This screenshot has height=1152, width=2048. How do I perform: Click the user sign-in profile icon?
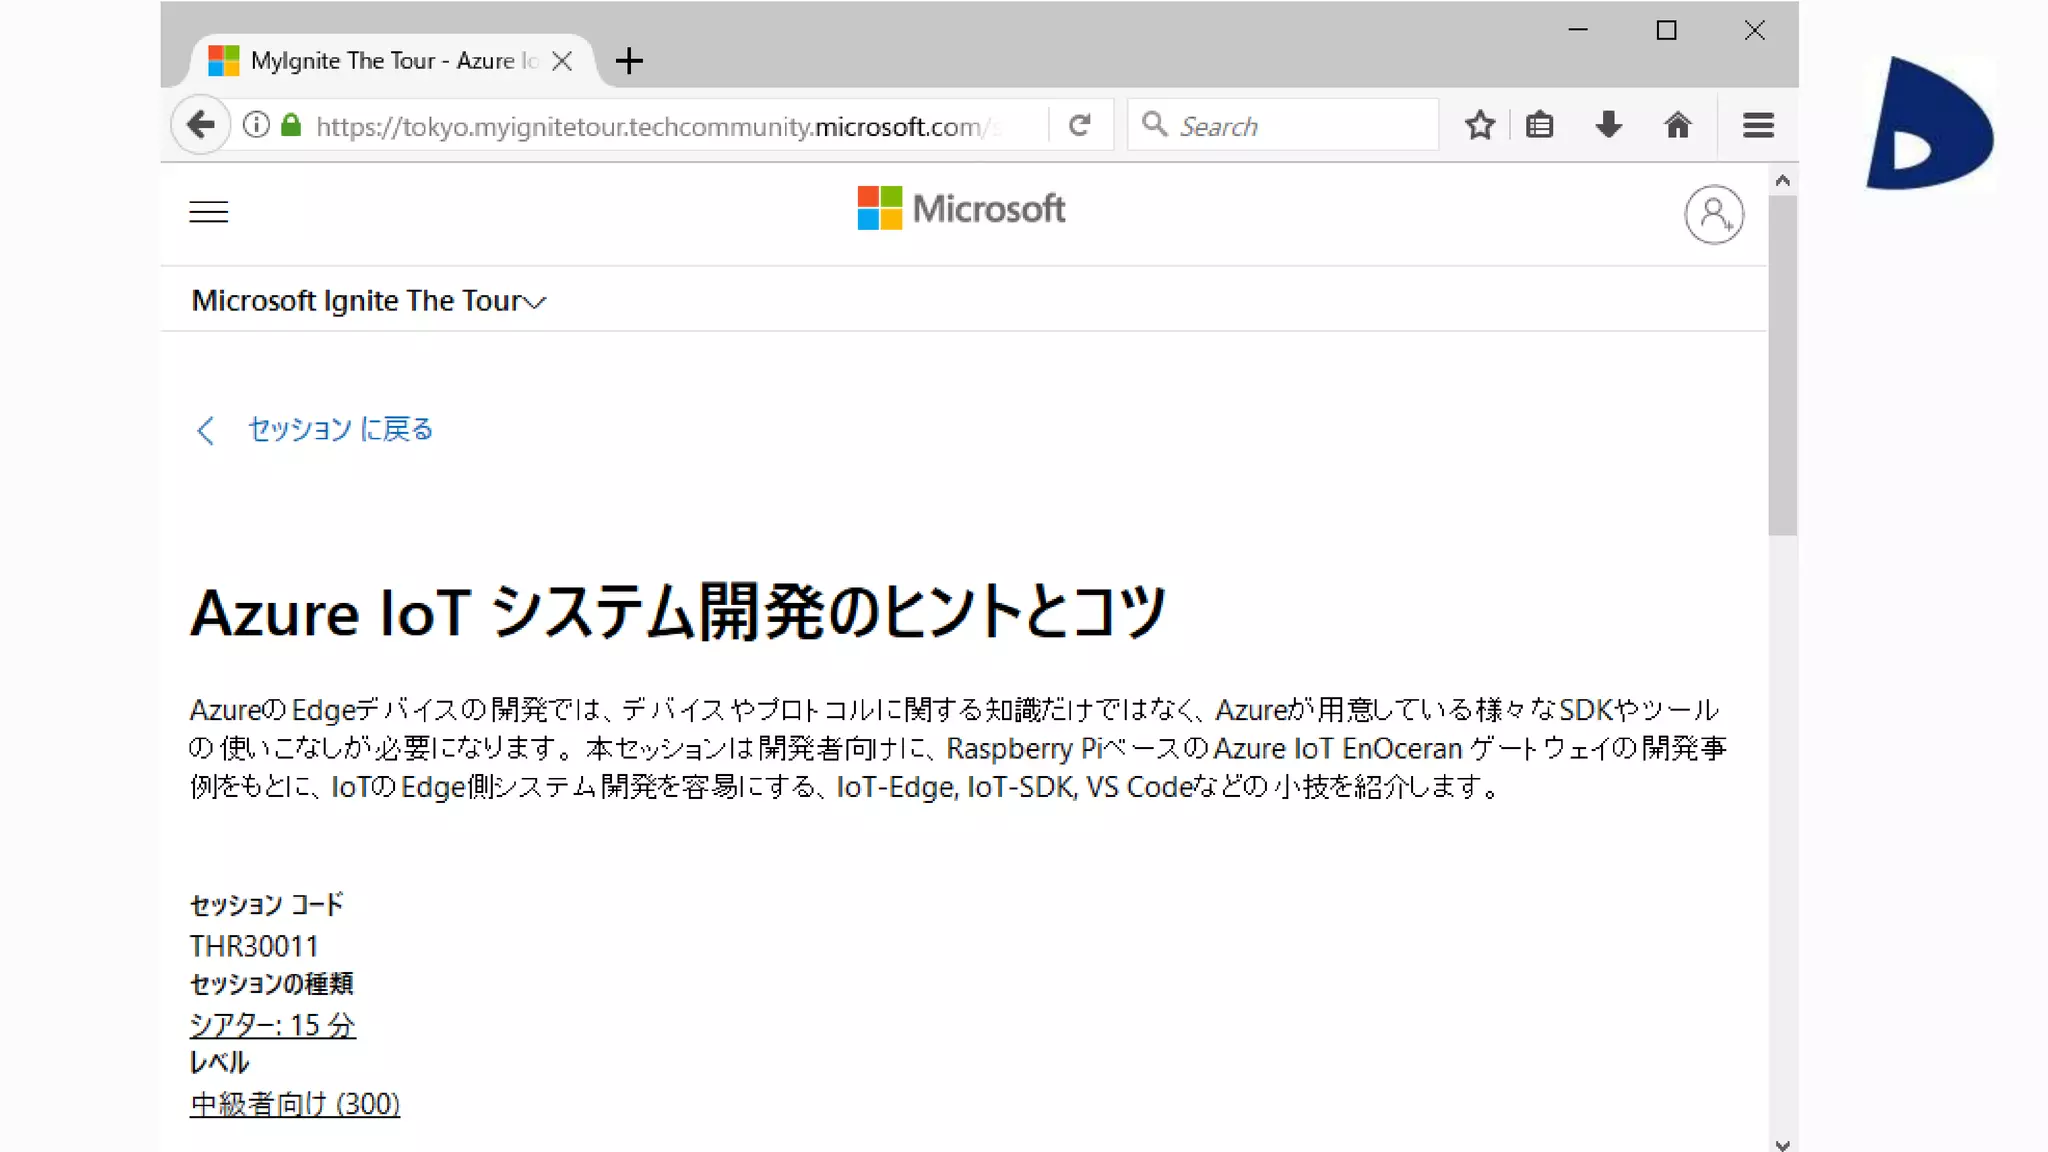(1714, 214)
